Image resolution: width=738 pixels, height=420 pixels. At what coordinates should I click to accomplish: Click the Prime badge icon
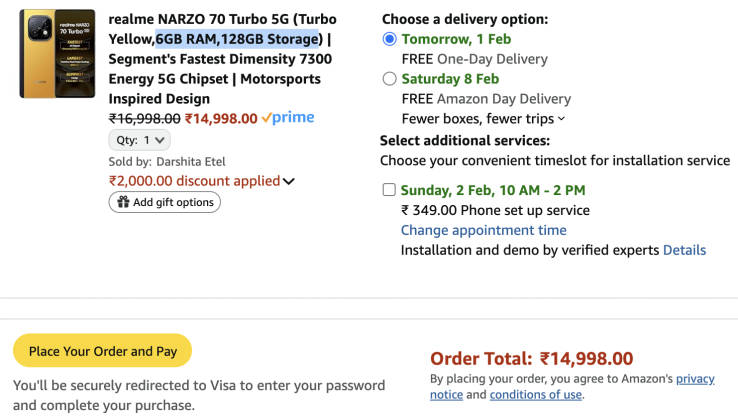(288, 118)
